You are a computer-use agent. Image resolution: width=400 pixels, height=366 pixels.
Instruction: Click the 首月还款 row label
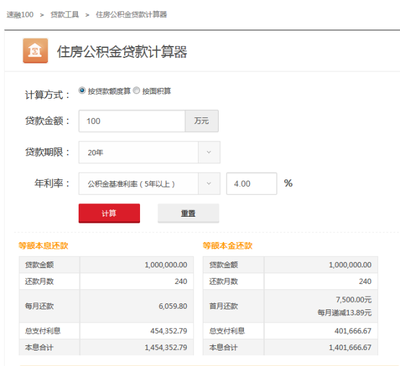pos(224,306)
